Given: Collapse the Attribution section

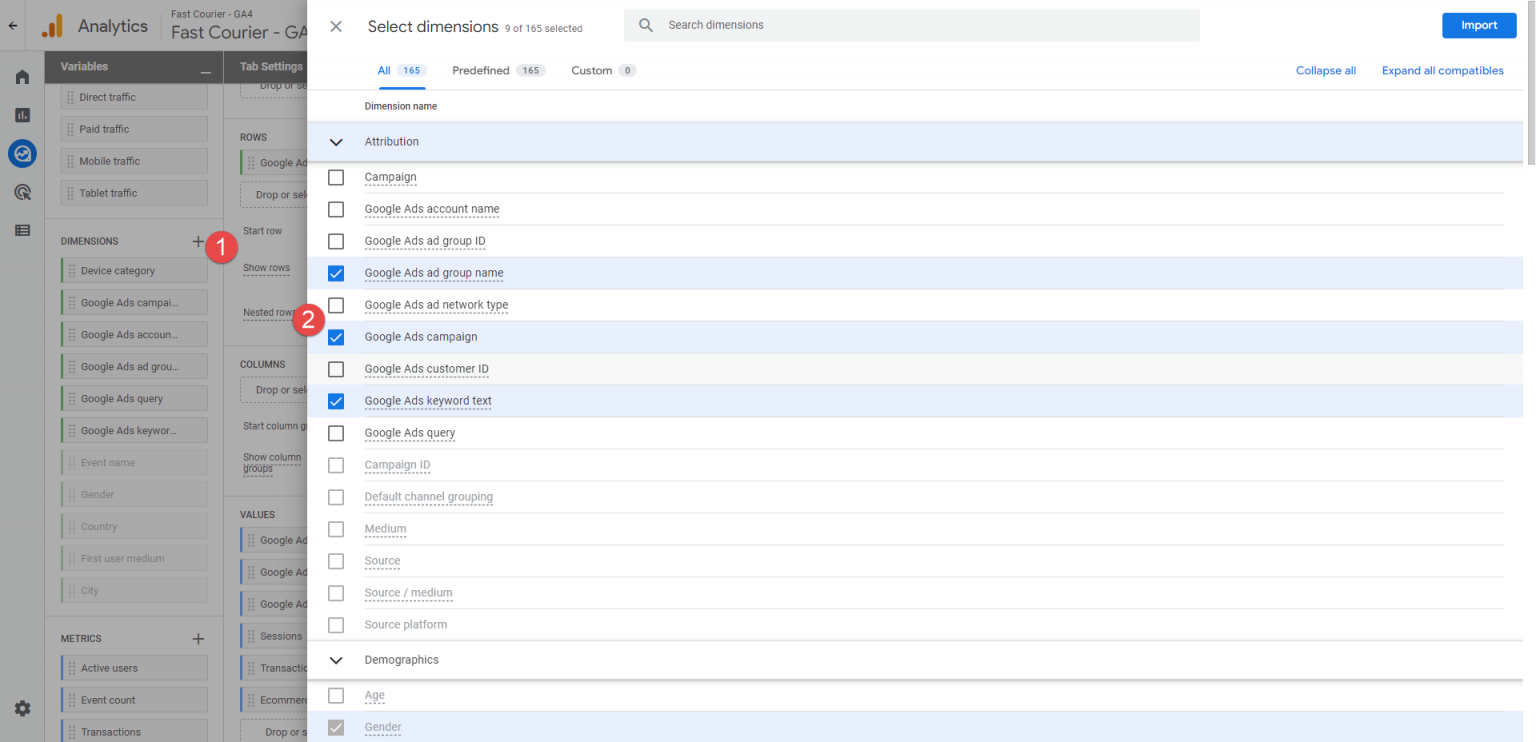Looking at the screenshot, I should coord(336,142).
